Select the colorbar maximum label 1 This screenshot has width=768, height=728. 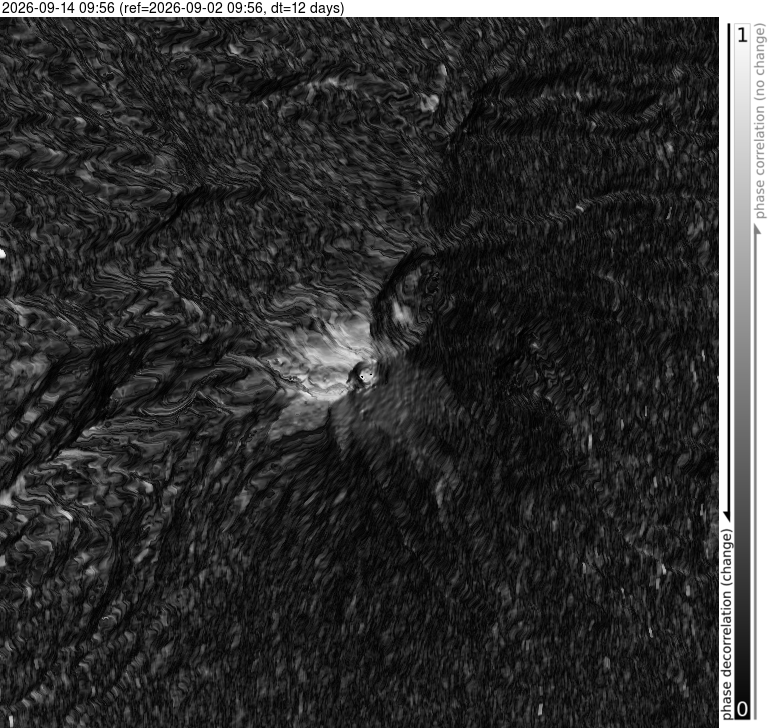tap(743, 35)
